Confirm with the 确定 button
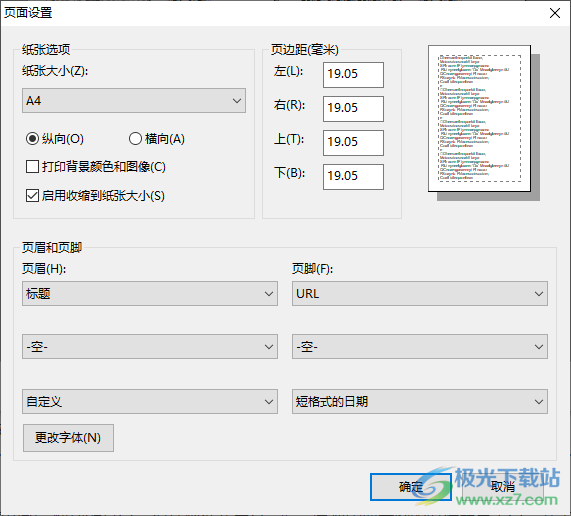Image resolution: width=571 pixels, height=516 pixels. [411, 487]
